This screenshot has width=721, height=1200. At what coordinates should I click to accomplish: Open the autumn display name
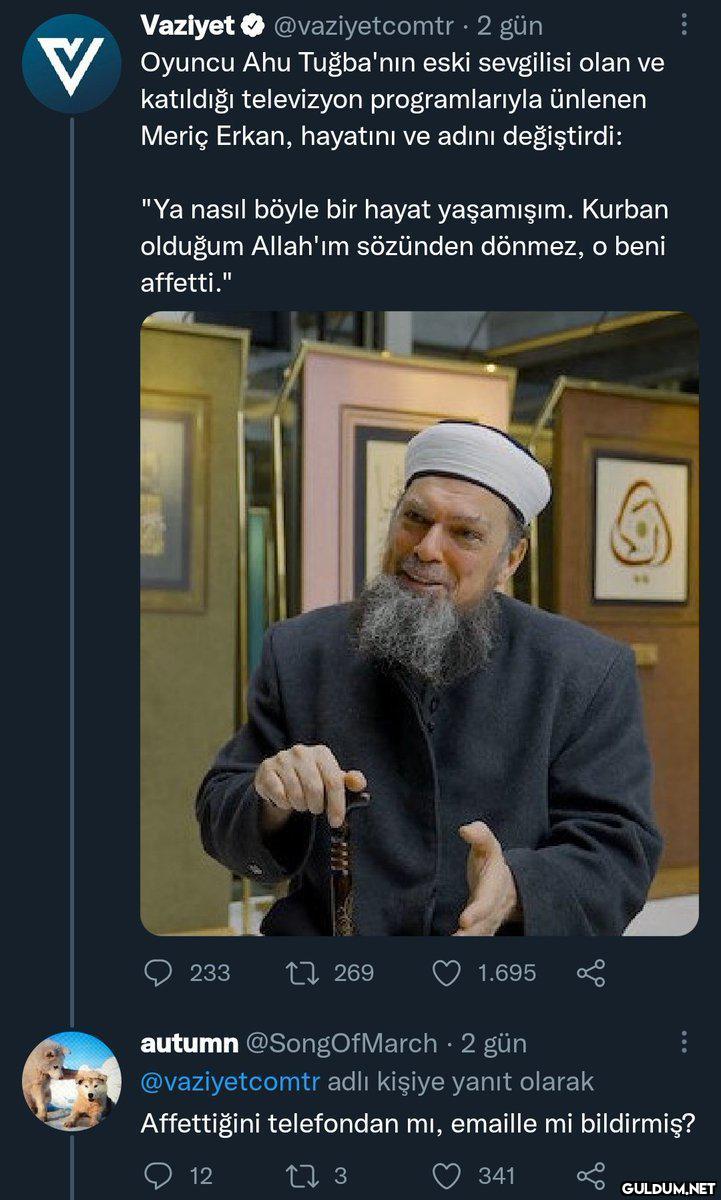[189, 1043]
